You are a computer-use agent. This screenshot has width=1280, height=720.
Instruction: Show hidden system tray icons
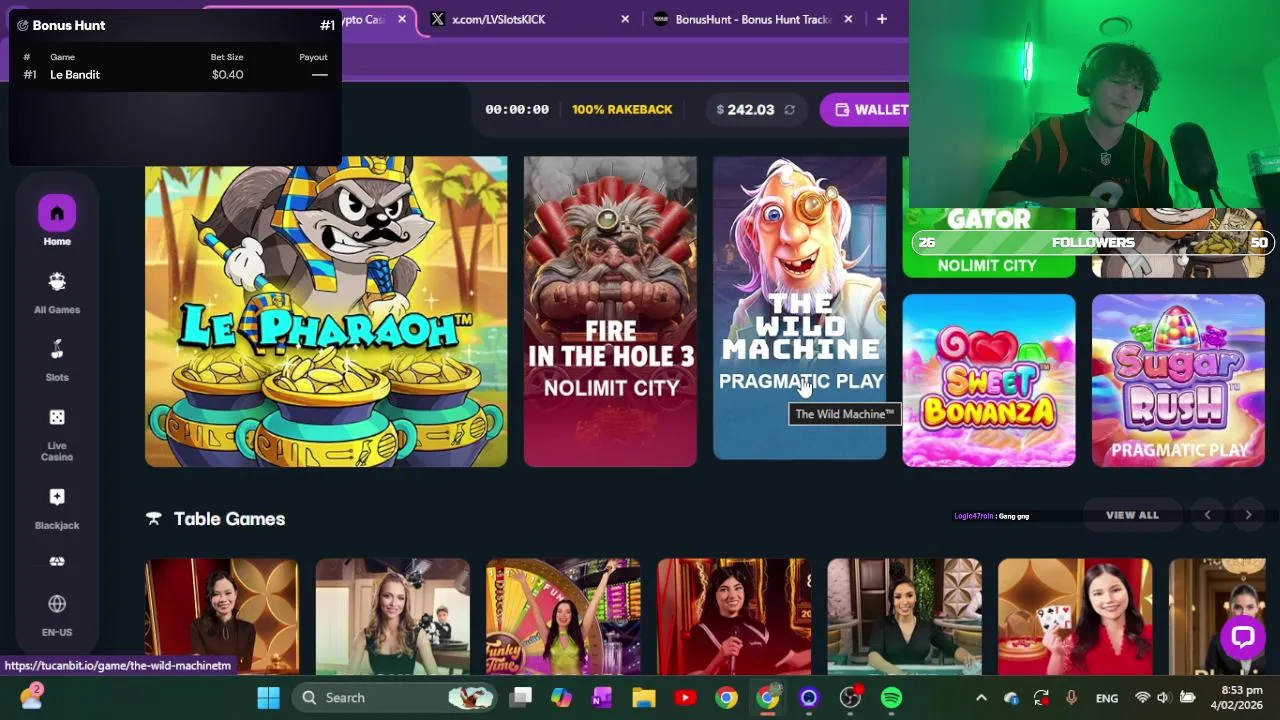[x=981, y=698]
